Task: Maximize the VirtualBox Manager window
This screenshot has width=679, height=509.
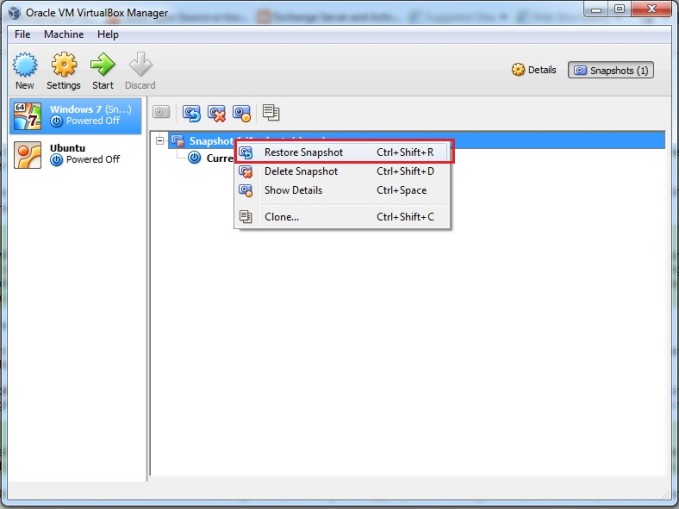Action: [x=620, y=9]
